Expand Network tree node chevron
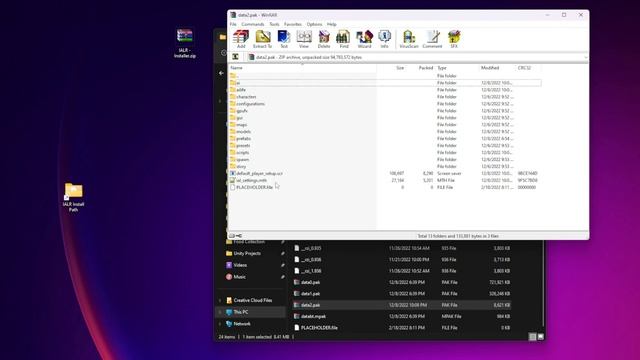This screenshot has height=360, width=640. (220, 324)
